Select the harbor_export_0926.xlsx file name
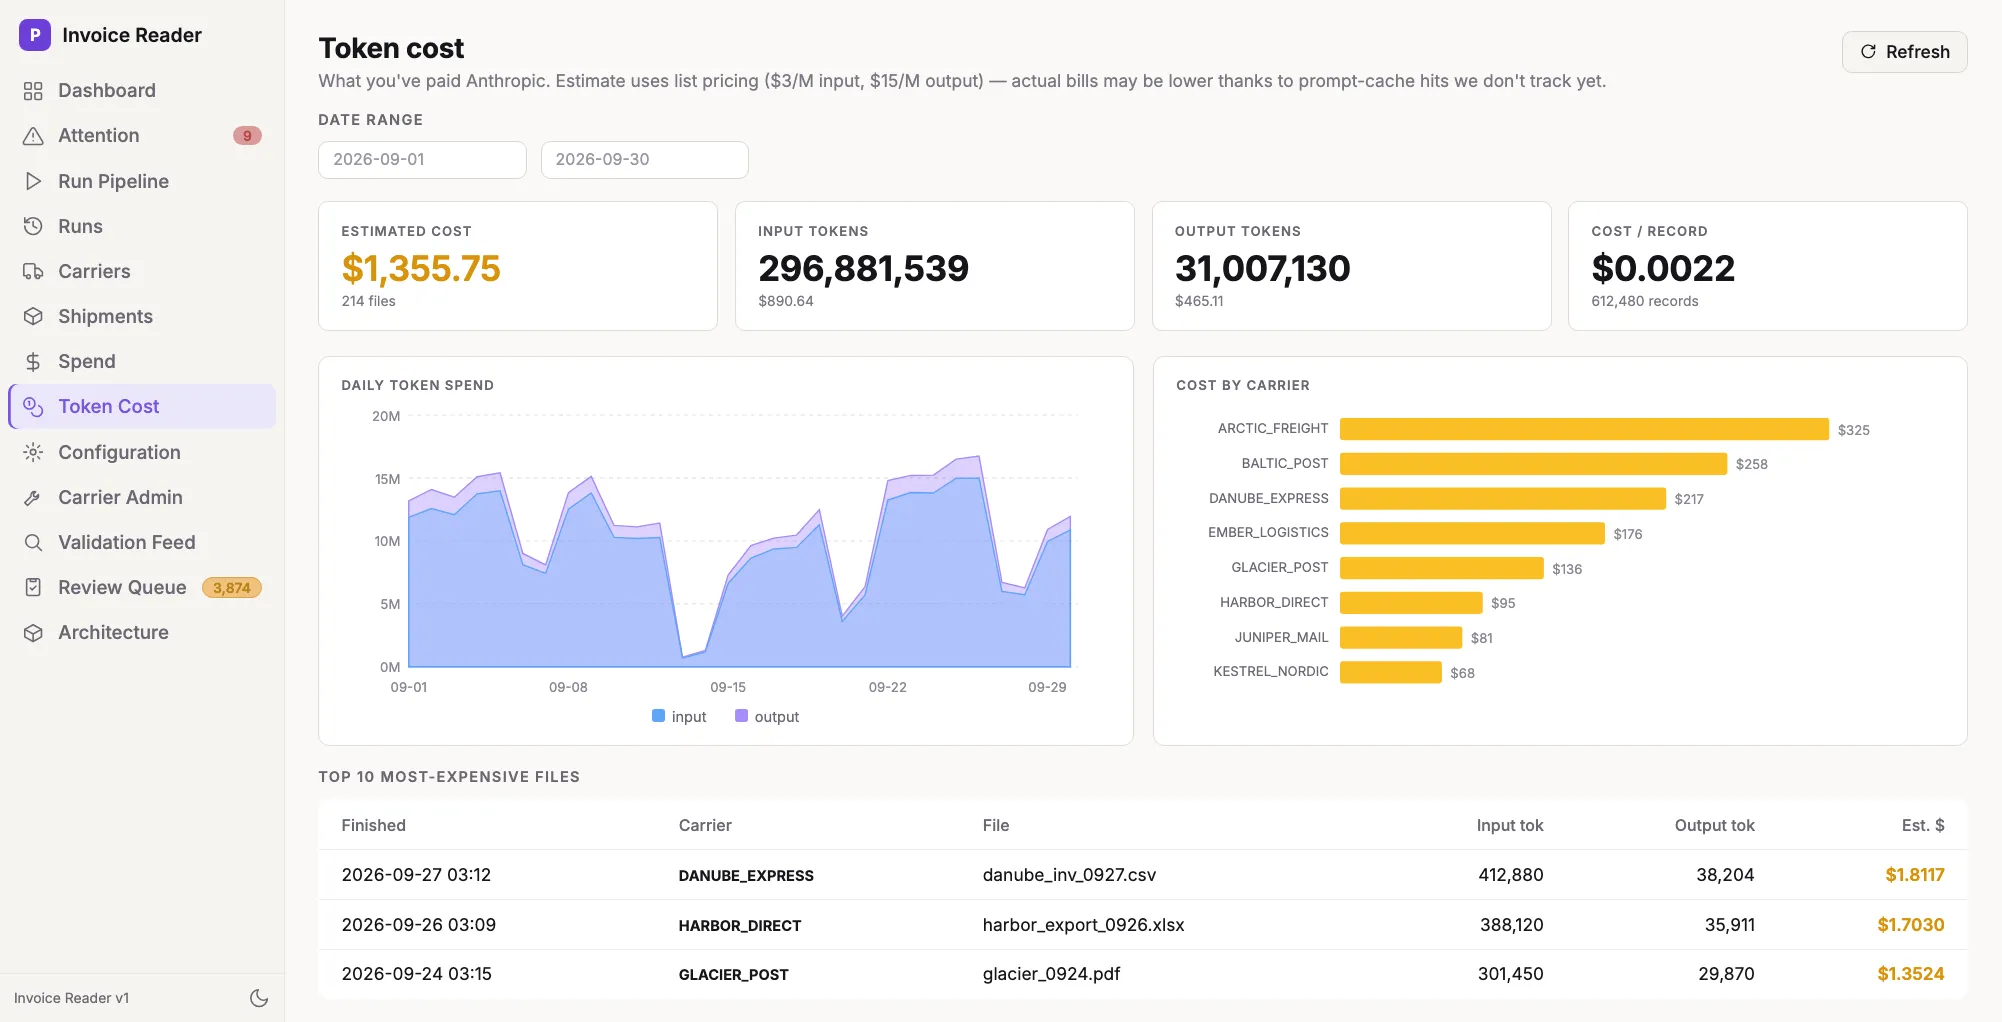This screenshot has width=2002, height=1022. (1083, 925)
